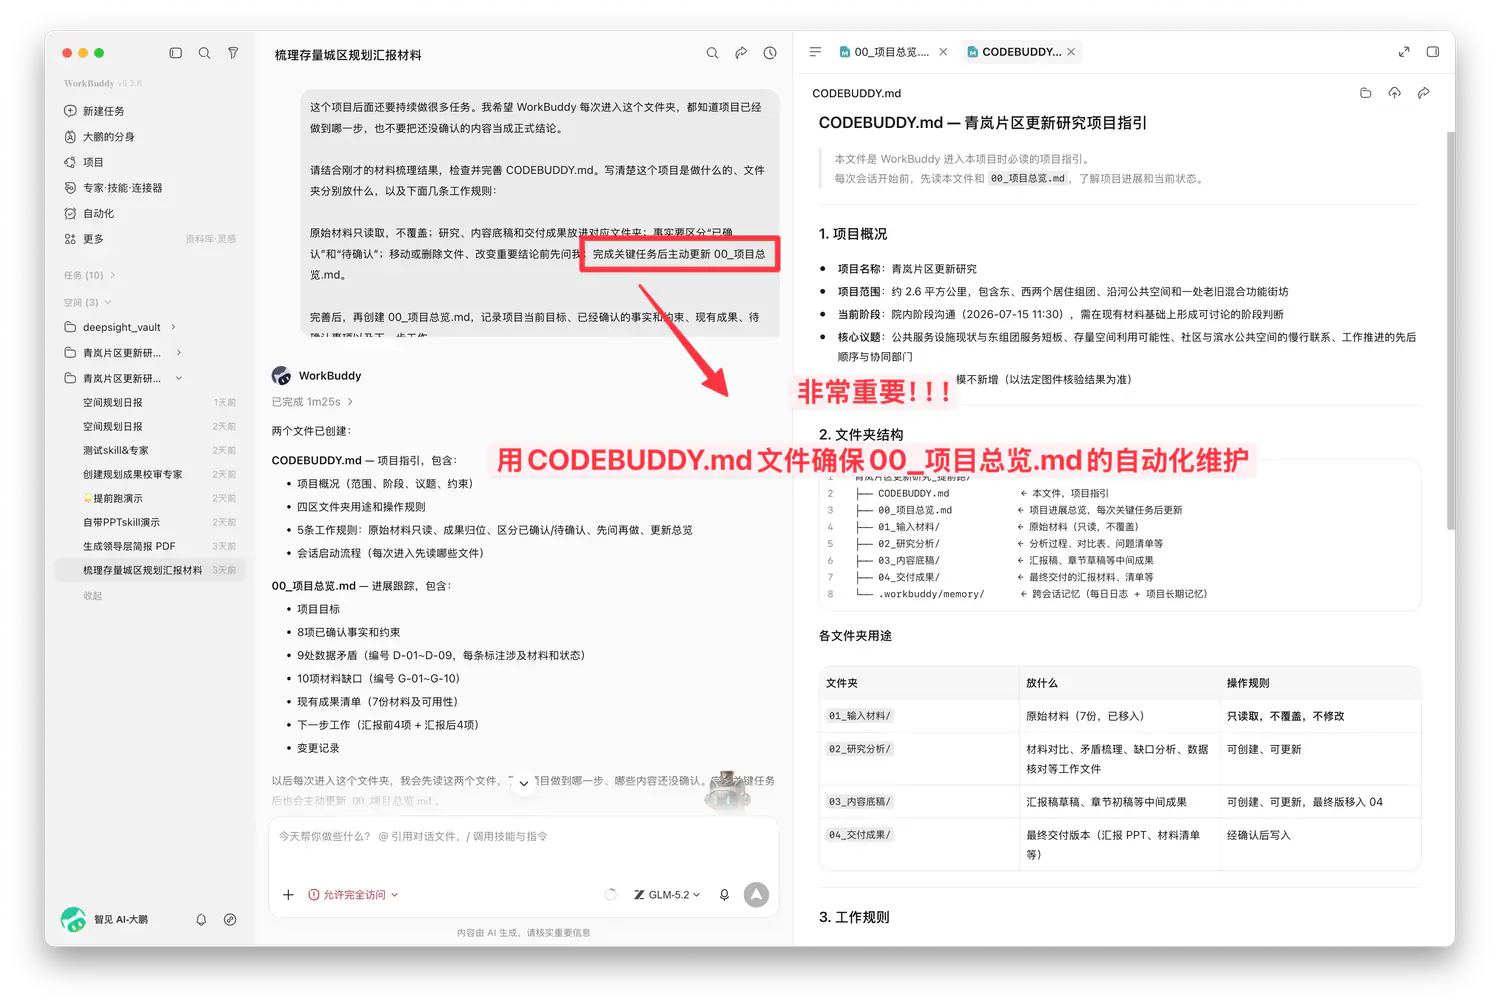Click the floating robot mascot above the input

729,791
